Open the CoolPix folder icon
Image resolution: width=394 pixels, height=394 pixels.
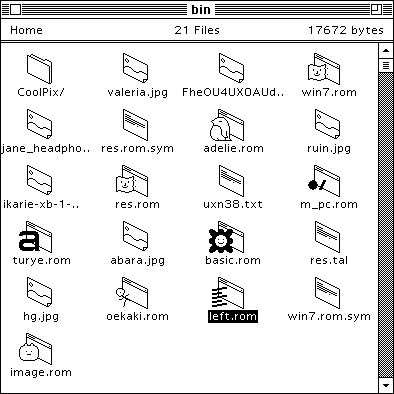39,69
